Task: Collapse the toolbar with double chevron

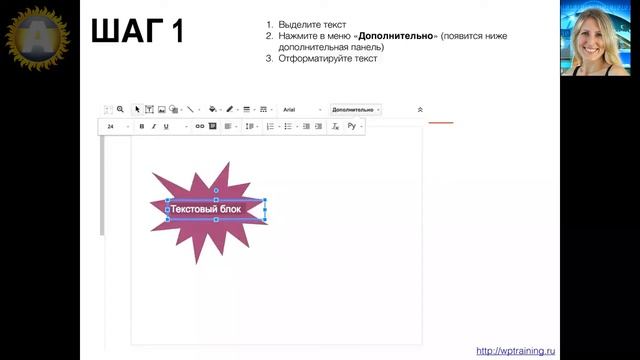Action: tap(420, 109)
